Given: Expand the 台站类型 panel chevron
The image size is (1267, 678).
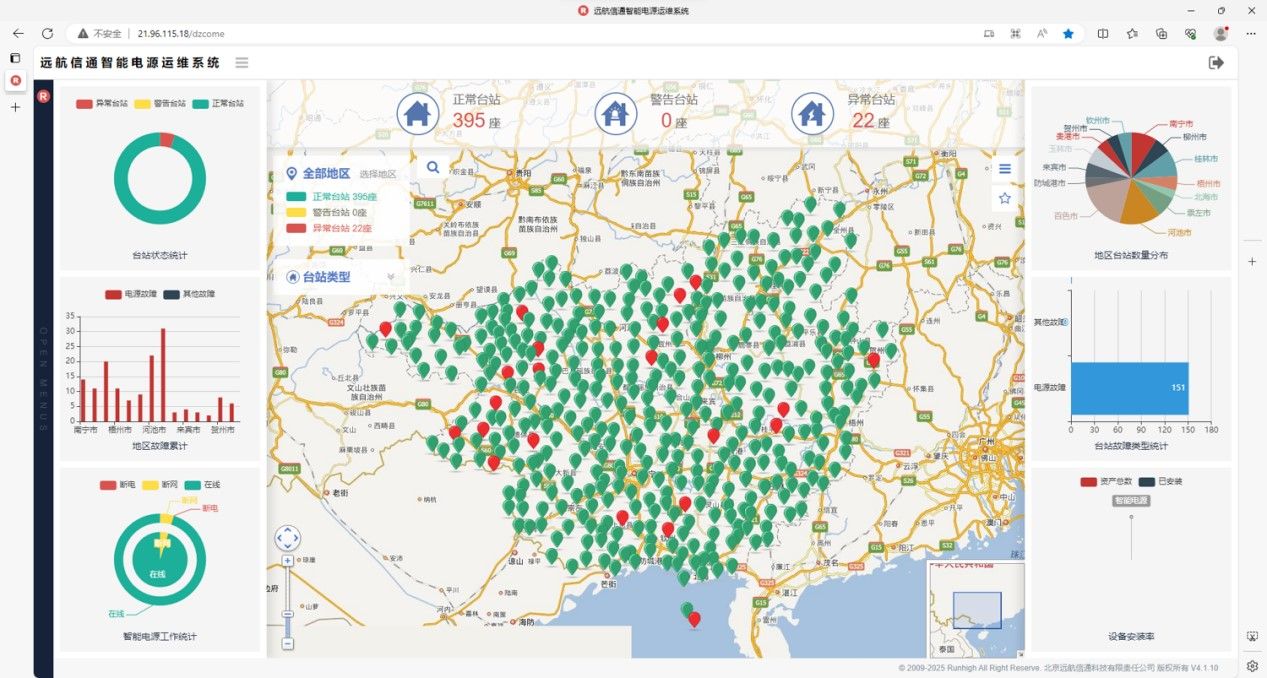Looking at the screenshot, I should (x=391, y=277).
